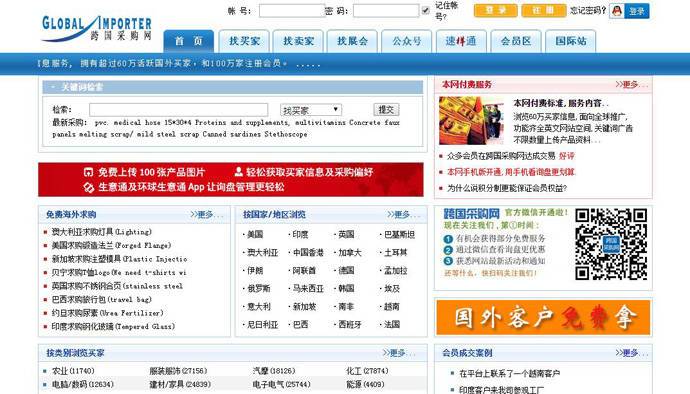This screenshot has height=394, width=690.
Task: Open the paid services money thumbnail
Action: tap(471, 121)
